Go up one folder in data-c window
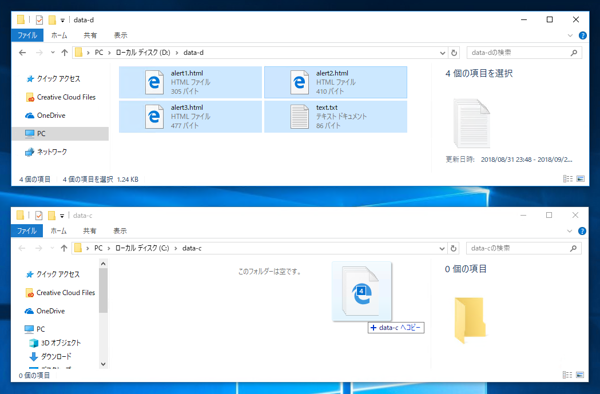The height and width of the screenshot is (394, 600). [x=64, y=248]
